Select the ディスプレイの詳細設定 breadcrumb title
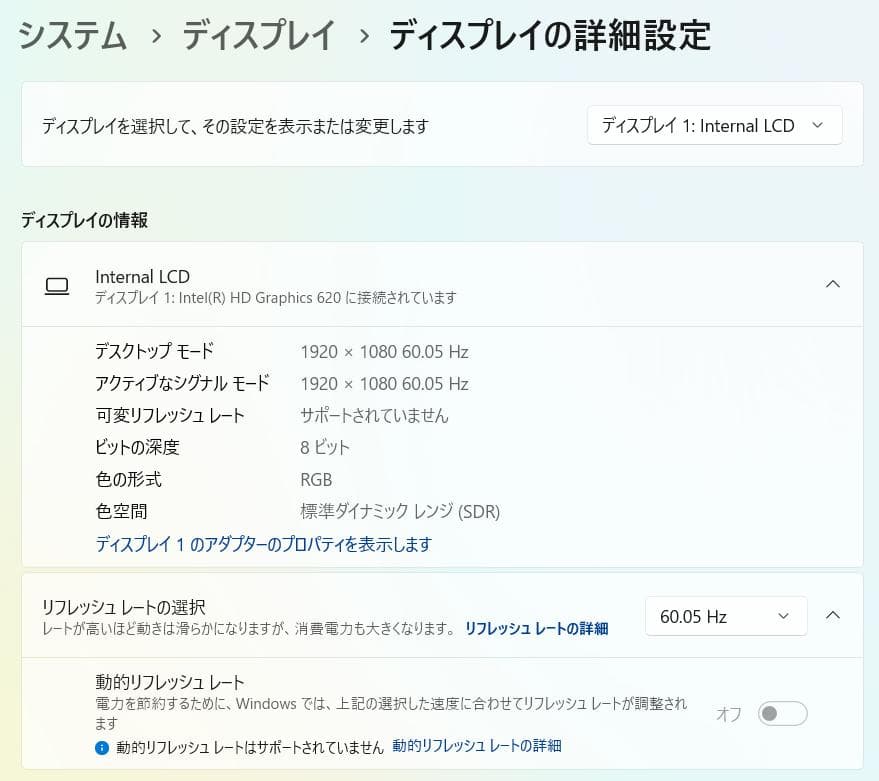 [550, 35]
